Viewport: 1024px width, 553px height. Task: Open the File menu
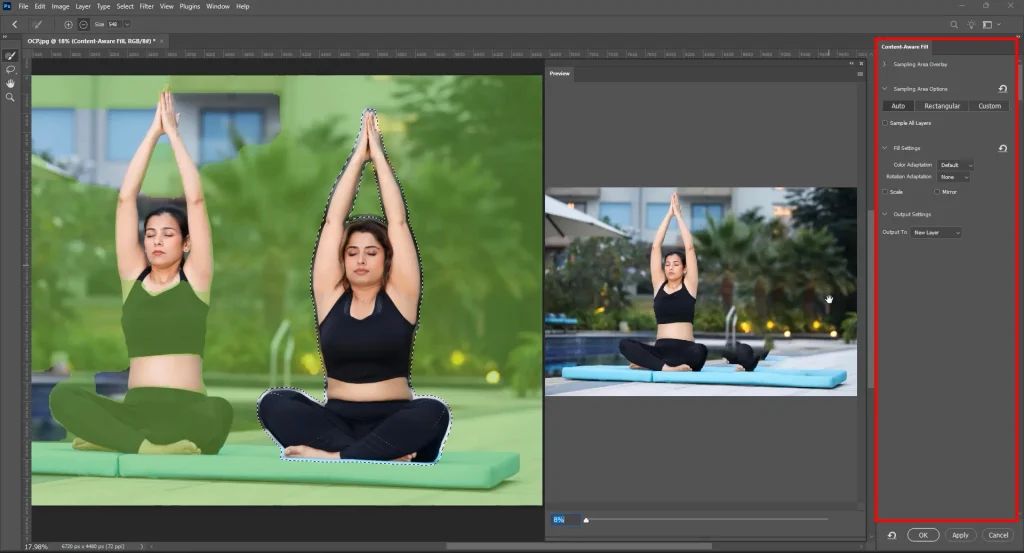pyautogui.click(x=23, y=7)
